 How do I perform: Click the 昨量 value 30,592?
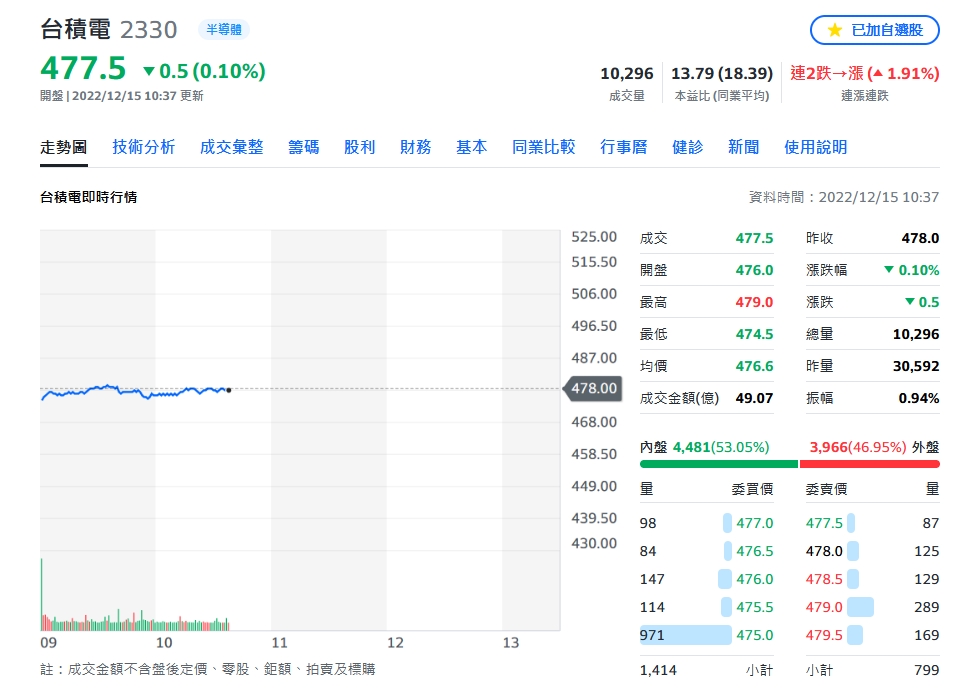[x=916, y=366]
